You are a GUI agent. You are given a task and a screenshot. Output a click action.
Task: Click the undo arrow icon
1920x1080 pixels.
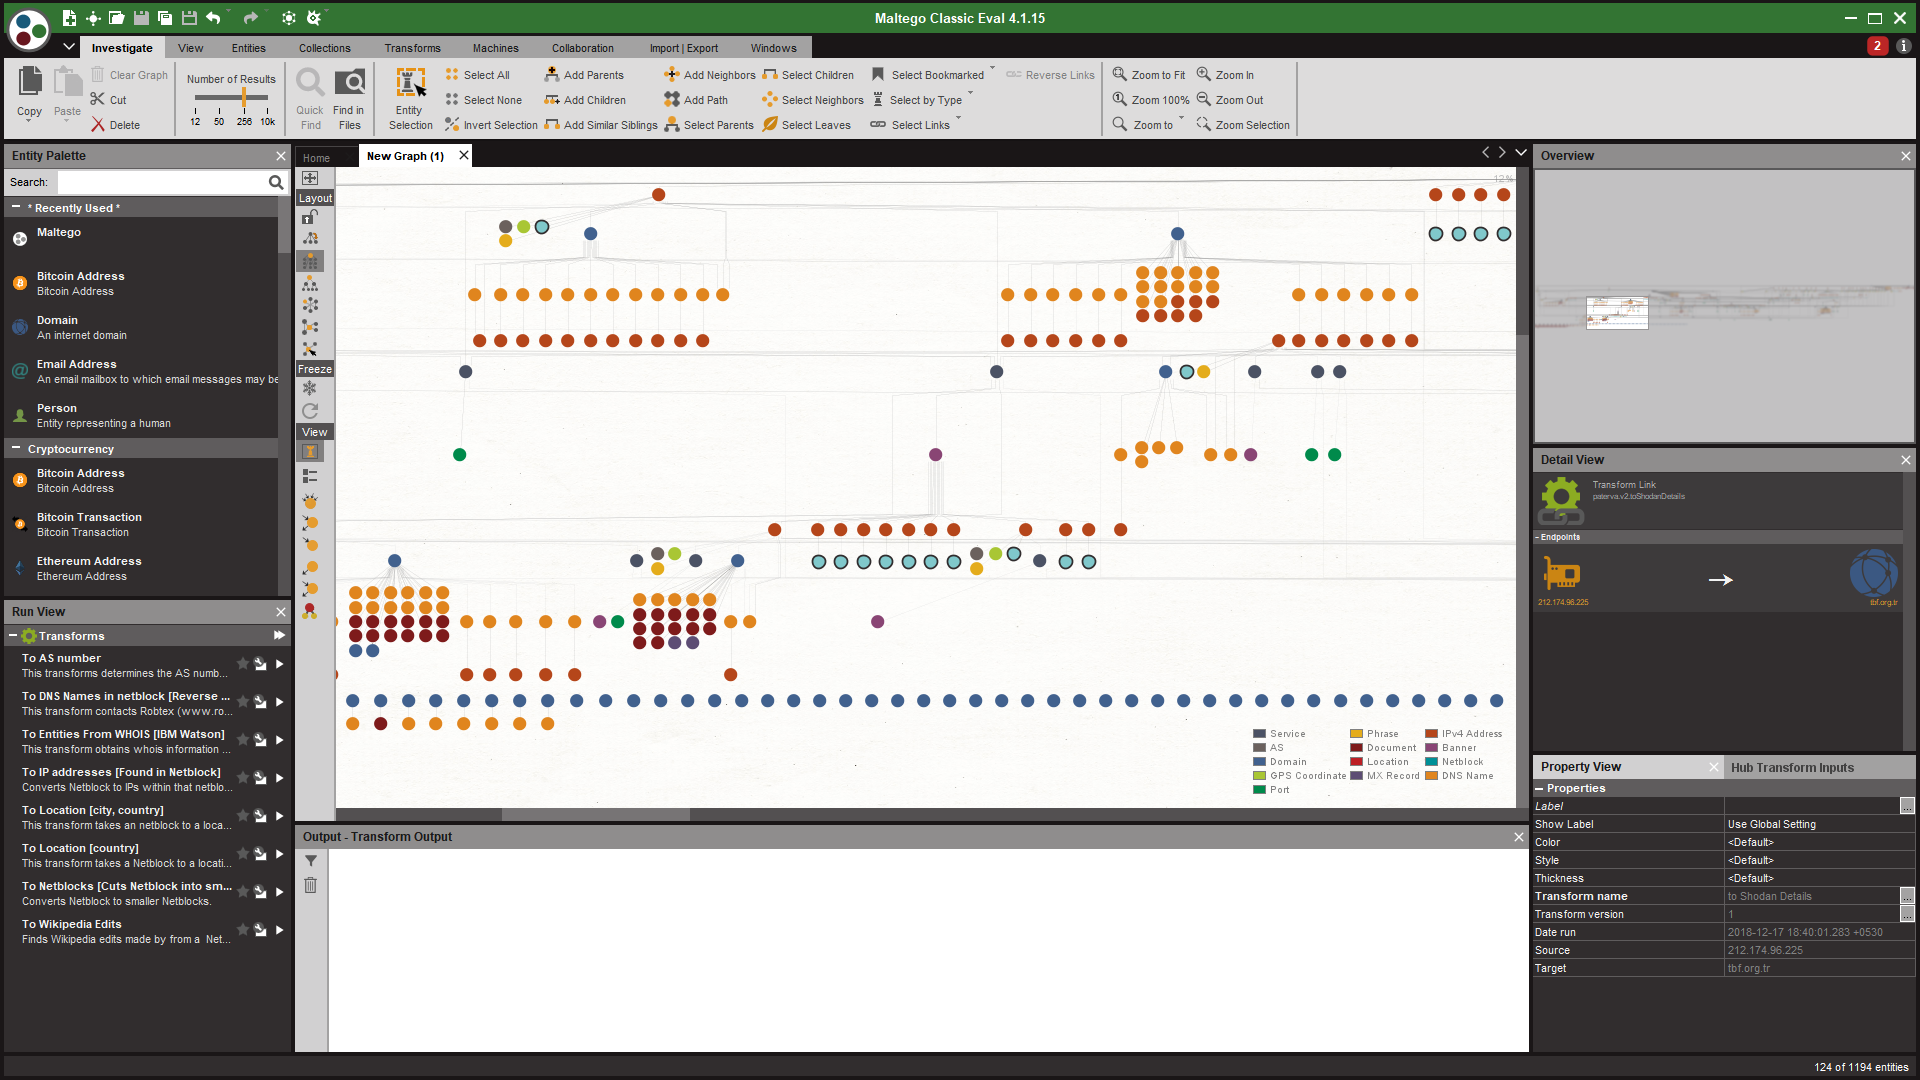[x=213, y=18]
